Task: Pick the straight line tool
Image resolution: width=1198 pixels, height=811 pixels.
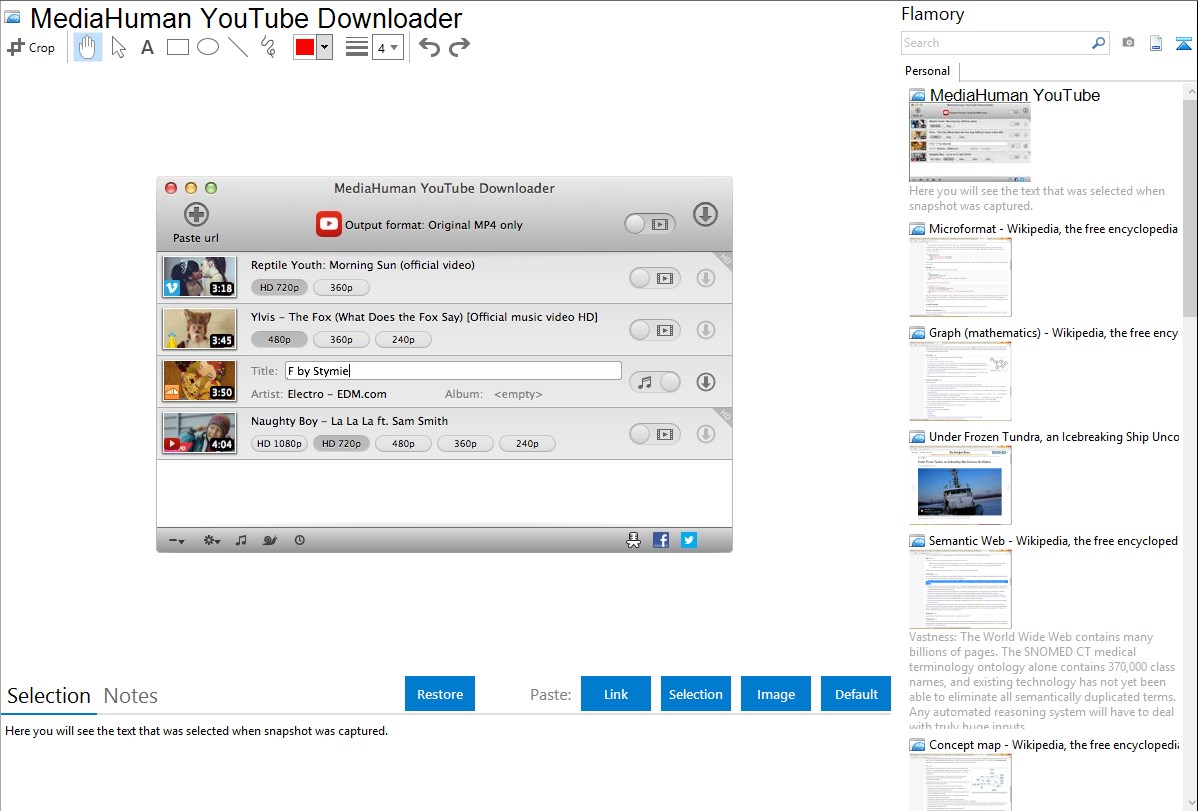Action: [238, 47]
